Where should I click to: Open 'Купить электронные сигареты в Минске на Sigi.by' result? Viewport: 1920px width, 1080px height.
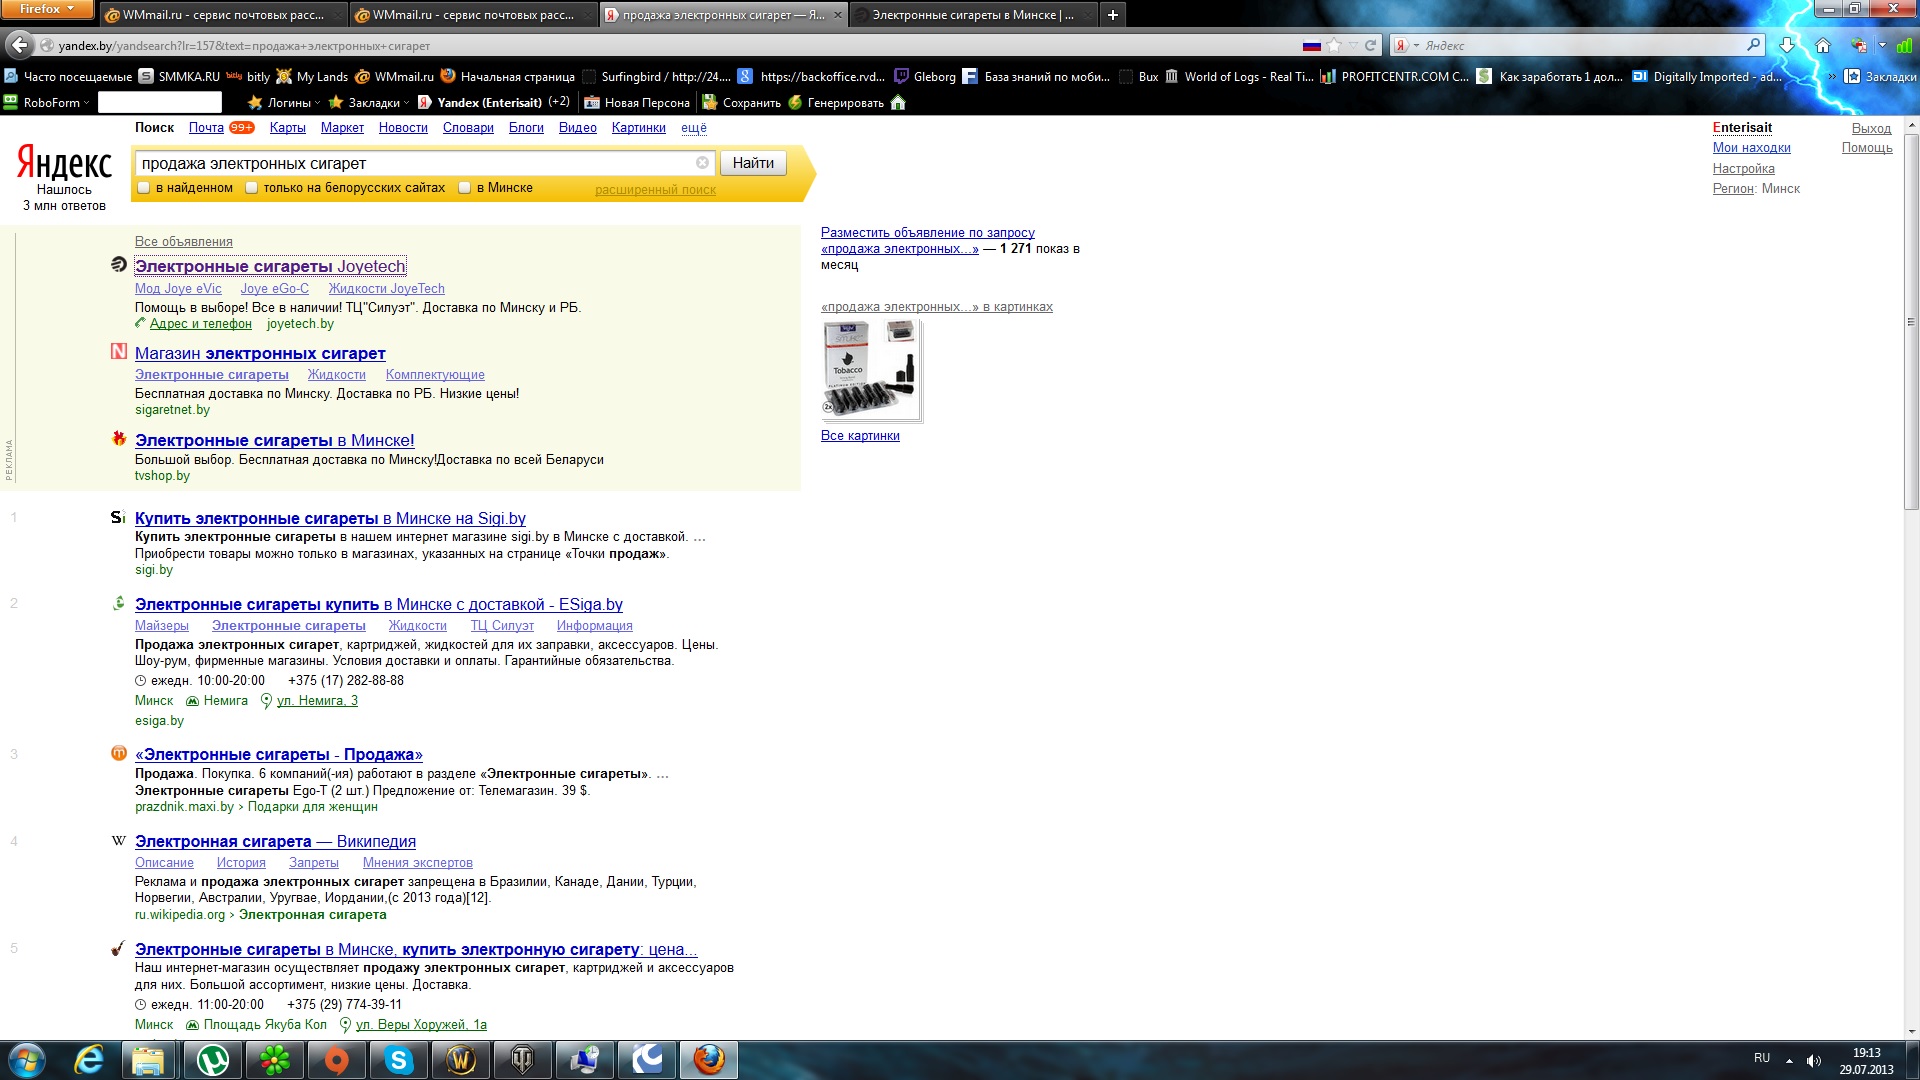pos(330,518)
